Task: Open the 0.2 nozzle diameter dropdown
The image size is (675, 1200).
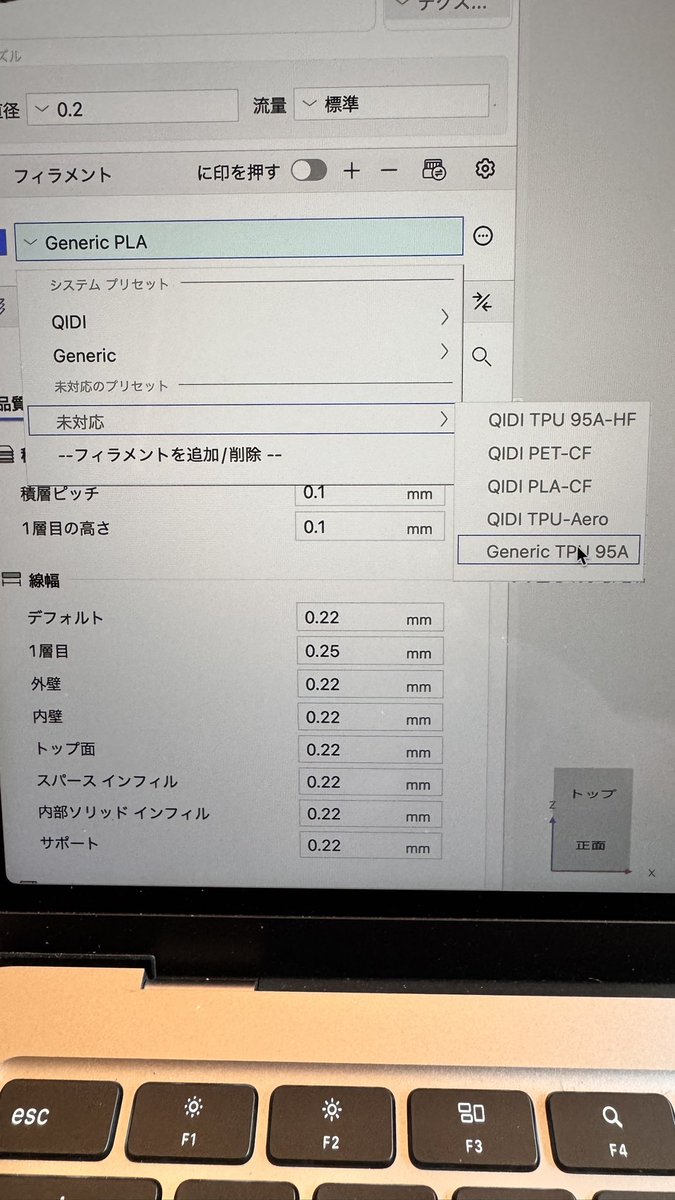Action: 131,108
